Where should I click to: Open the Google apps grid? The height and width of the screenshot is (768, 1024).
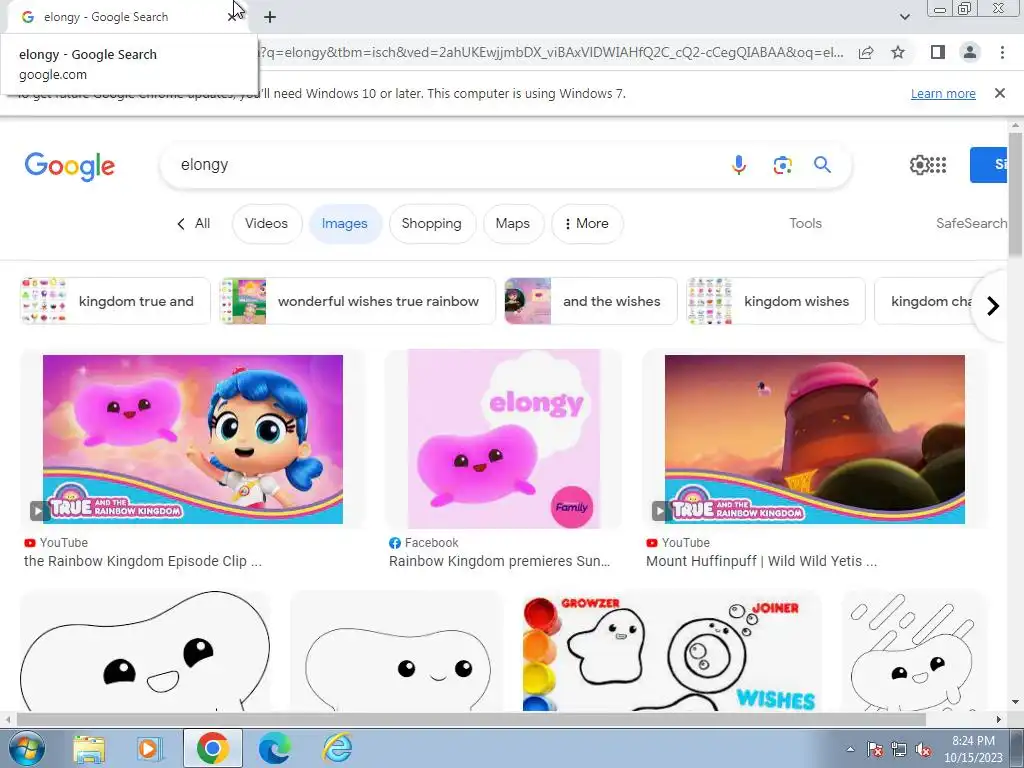[938, 165]
